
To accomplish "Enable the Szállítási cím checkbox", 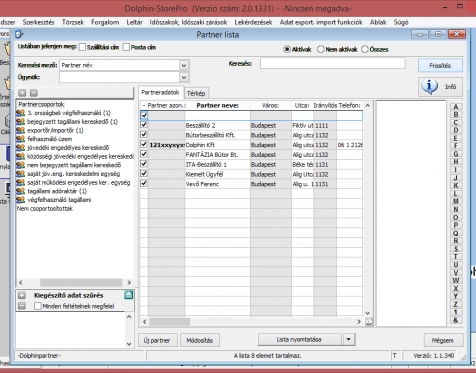I will [x=82, y=47].
